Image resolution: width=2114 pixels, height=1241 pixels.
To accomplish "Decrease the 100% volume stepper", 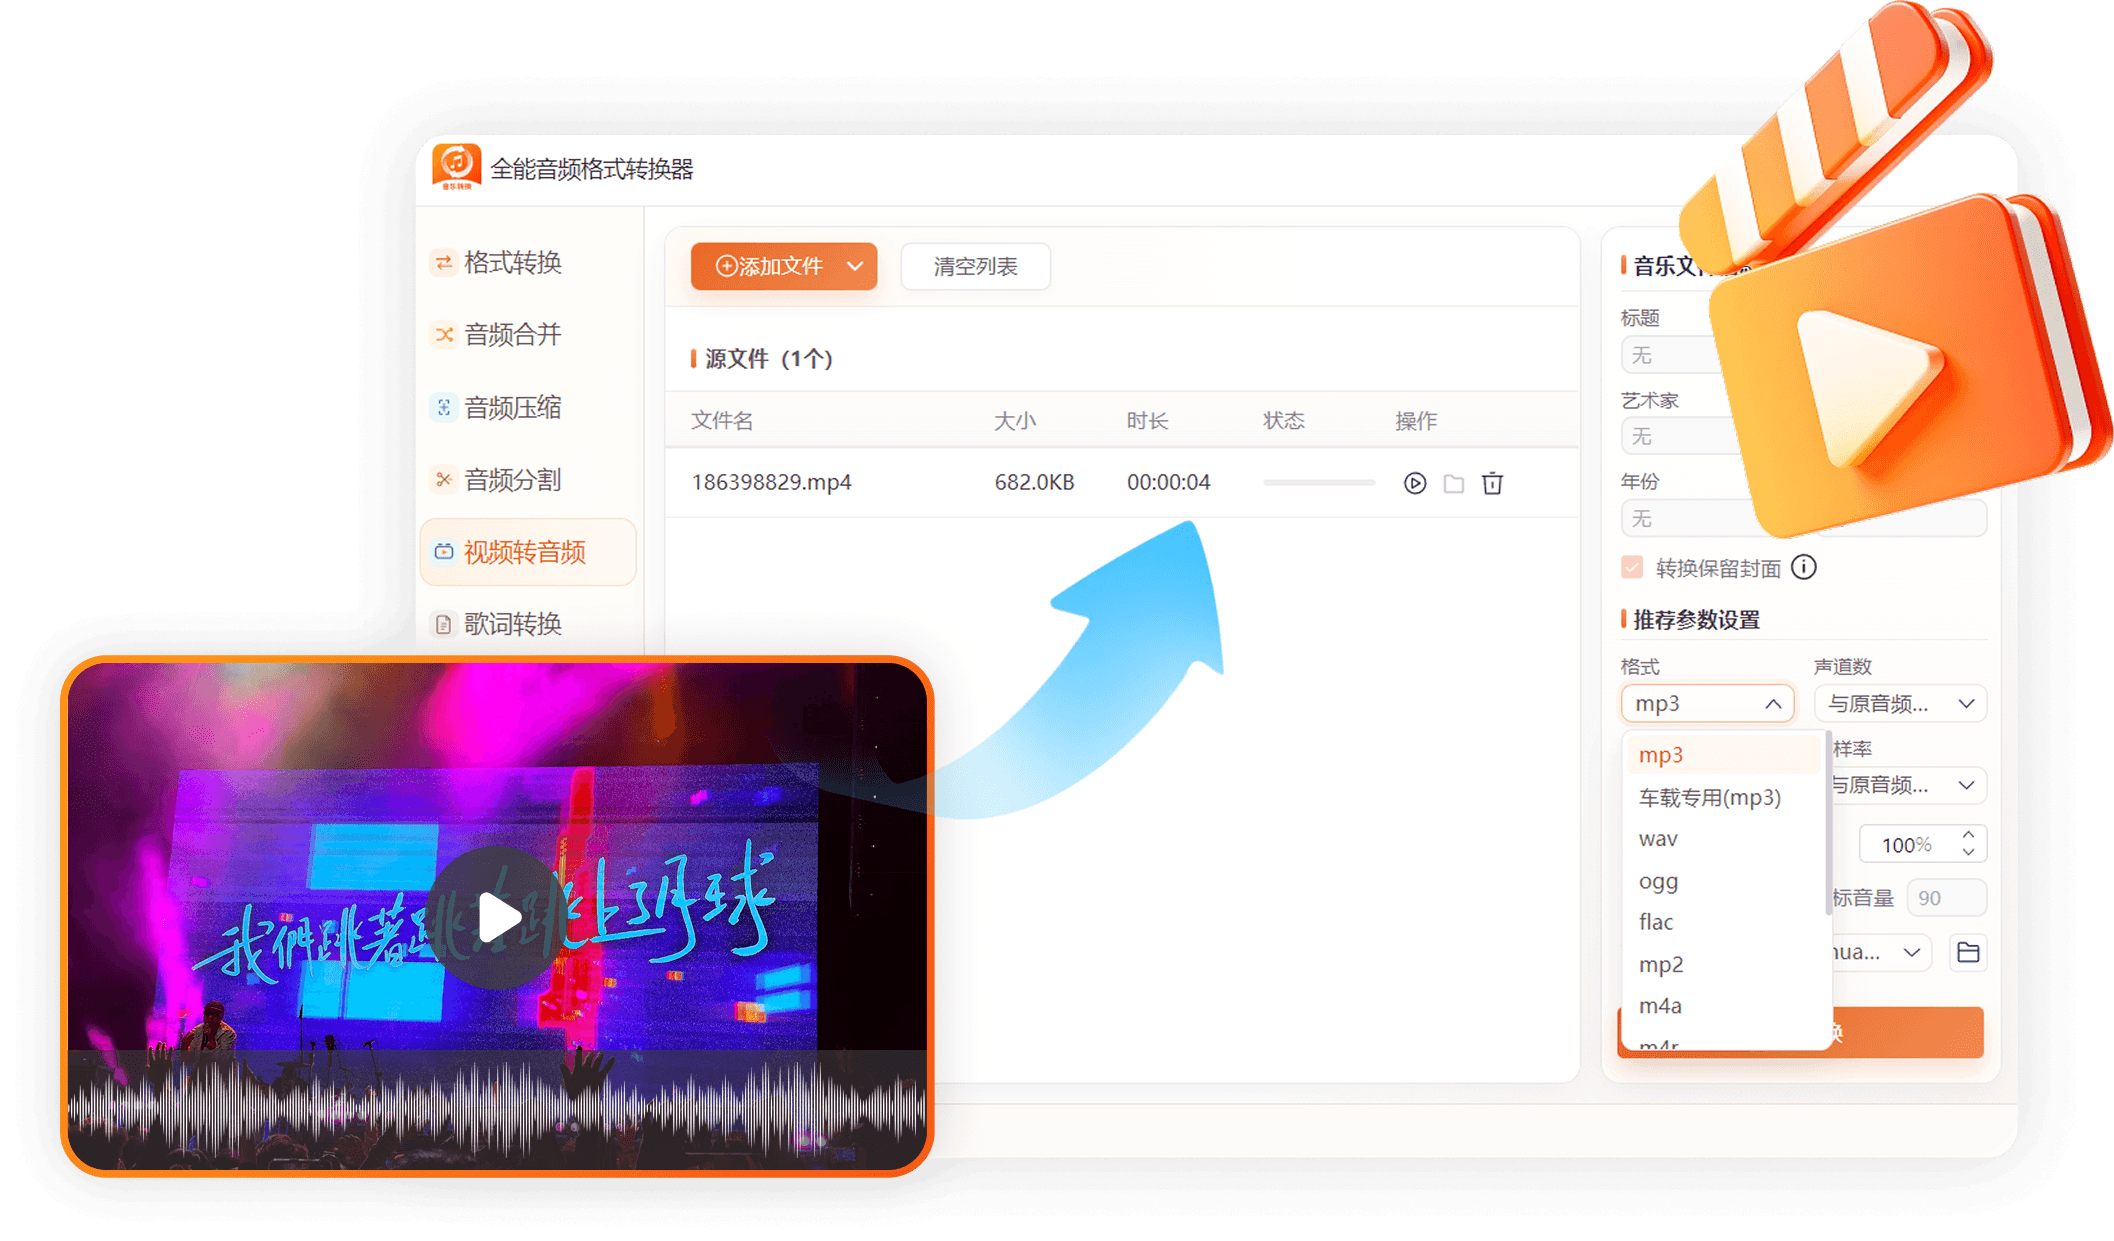I will [1968, 853].
